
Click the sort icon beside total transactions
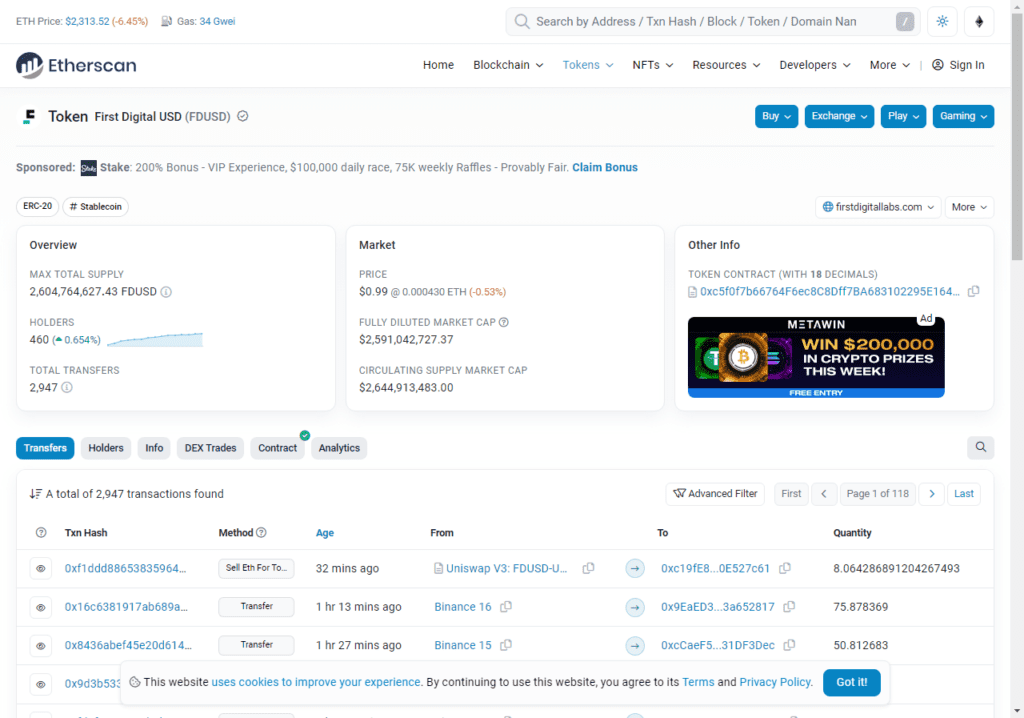35,494
